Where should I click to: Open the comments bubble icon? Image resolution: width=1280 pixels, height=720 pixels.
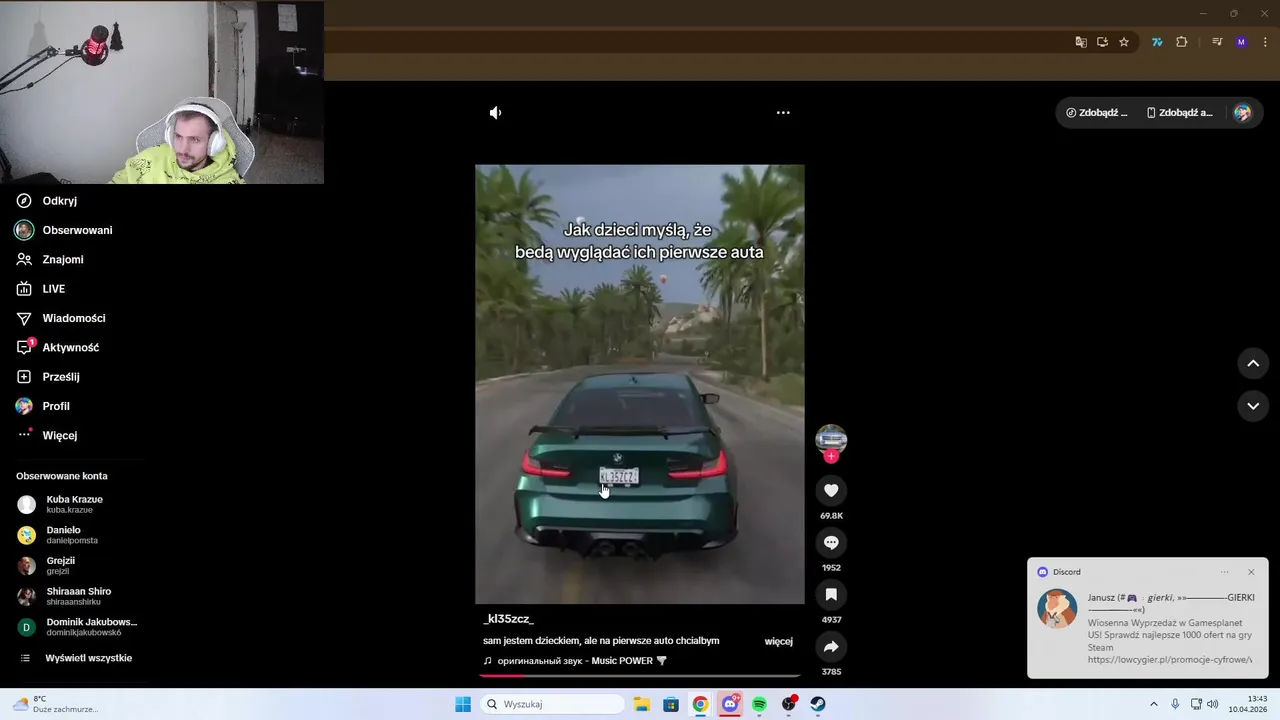[x=831, y=542]
